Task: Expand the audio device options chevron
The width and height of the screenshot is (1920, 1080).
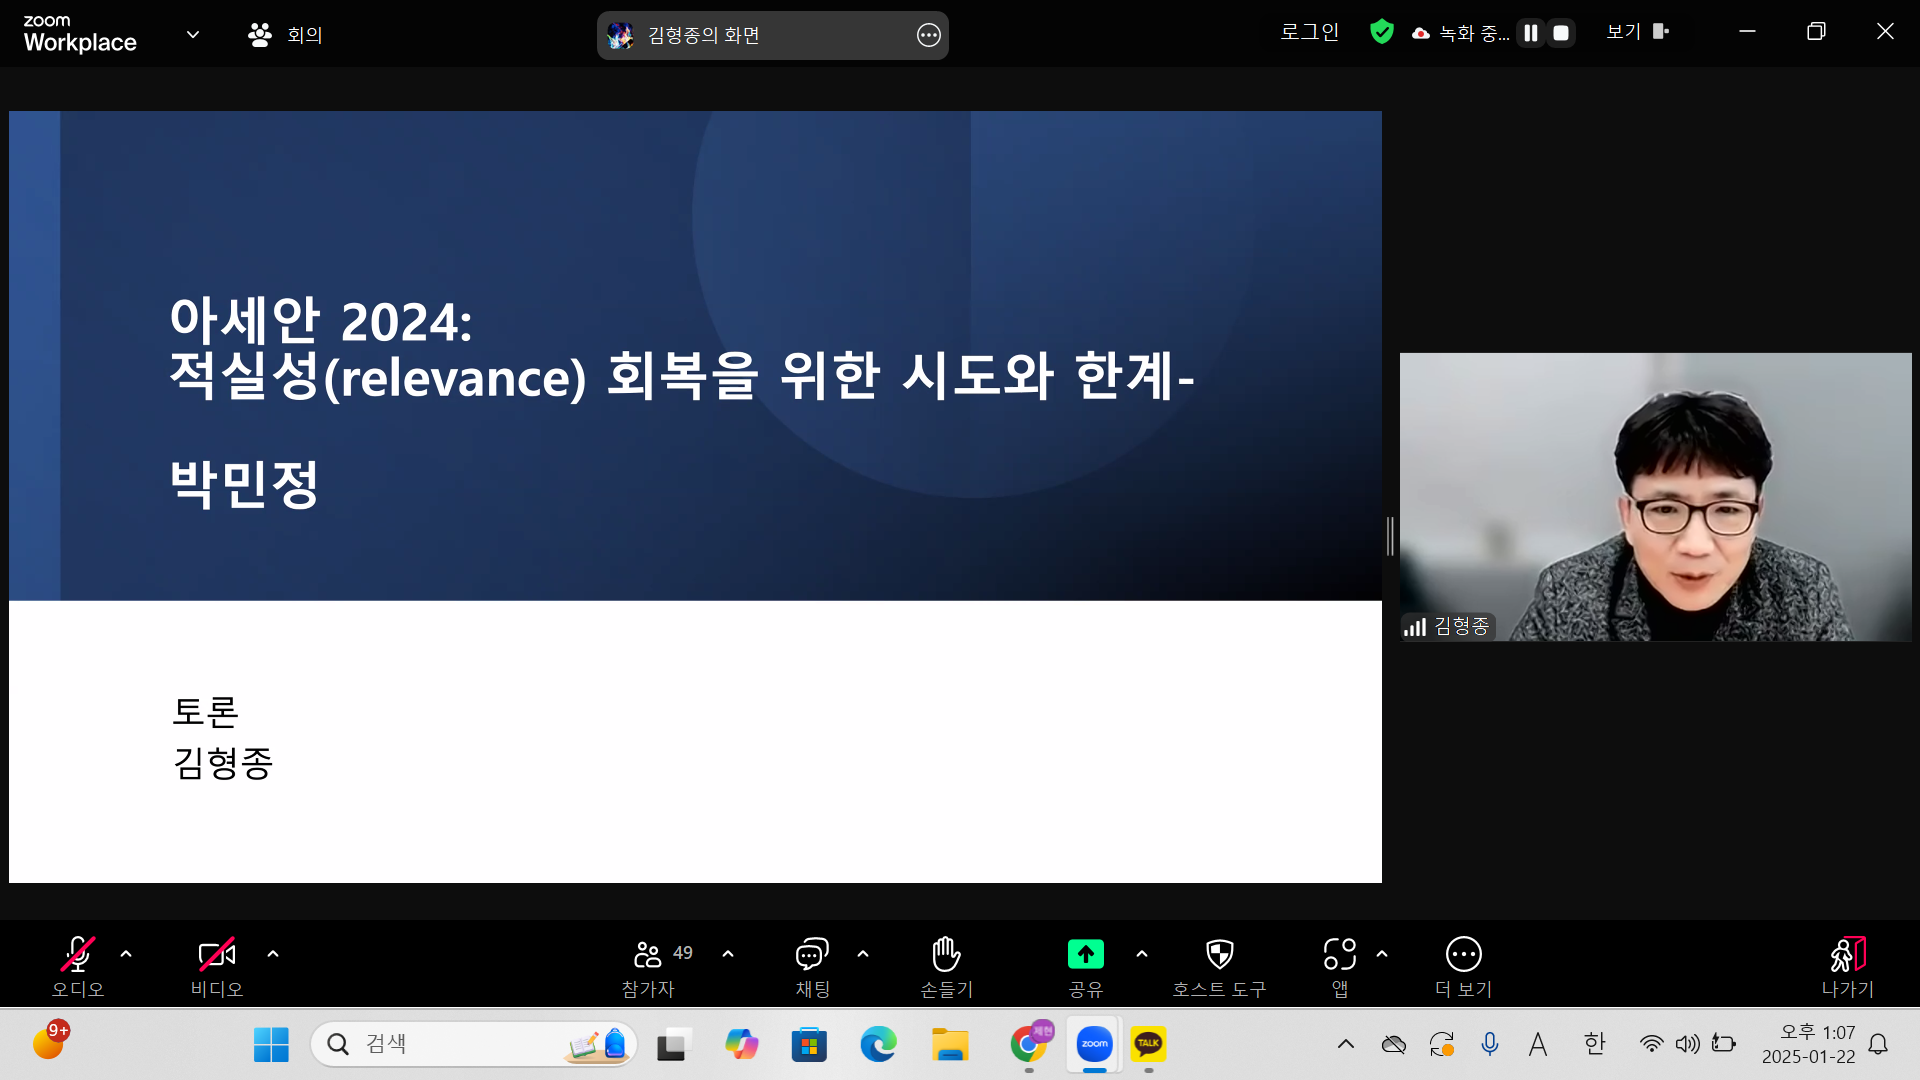Action: [126, 953]
